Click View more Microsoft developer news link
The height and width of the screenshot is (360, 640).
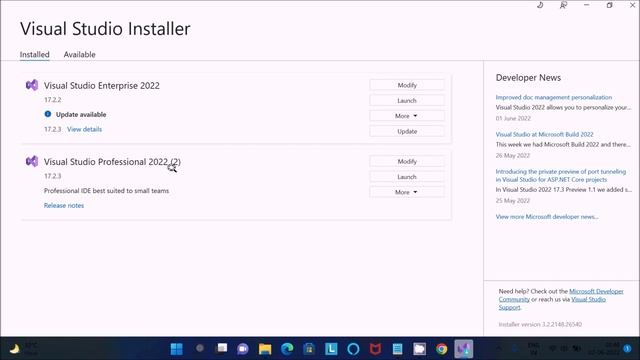(x=547, y=217)
